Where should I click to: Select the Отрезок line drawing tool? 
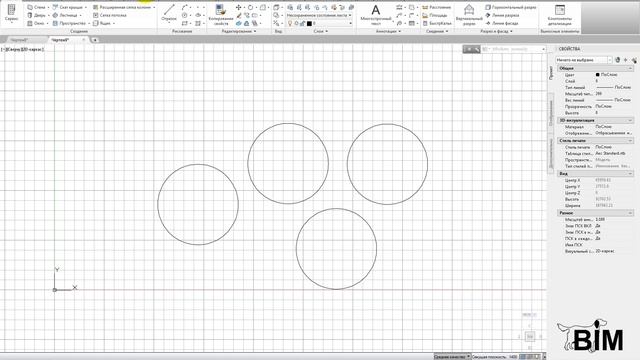(x=169, y=12)
